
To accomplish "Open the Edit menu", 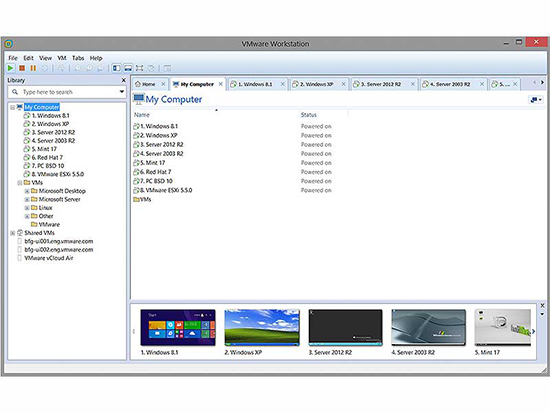I will tap(28, 58).
